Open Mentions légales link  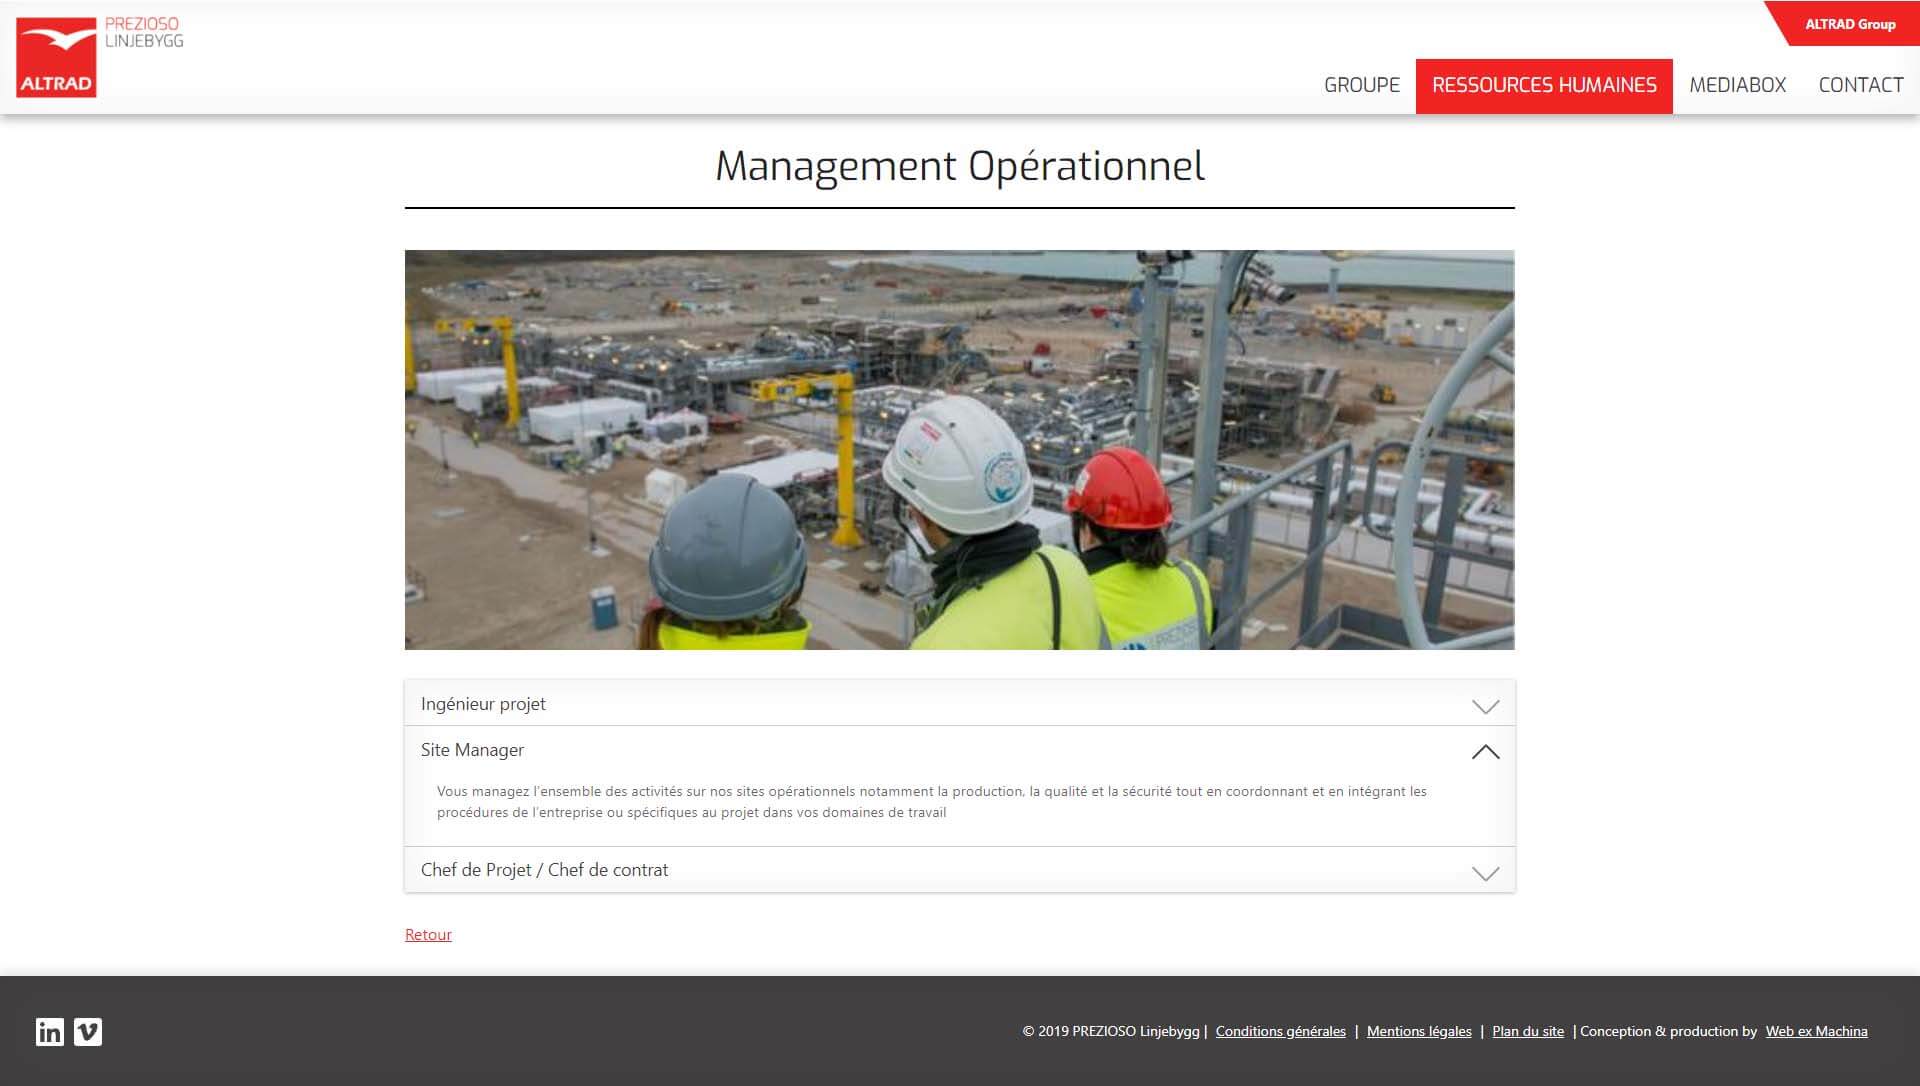point(1419,1031)
